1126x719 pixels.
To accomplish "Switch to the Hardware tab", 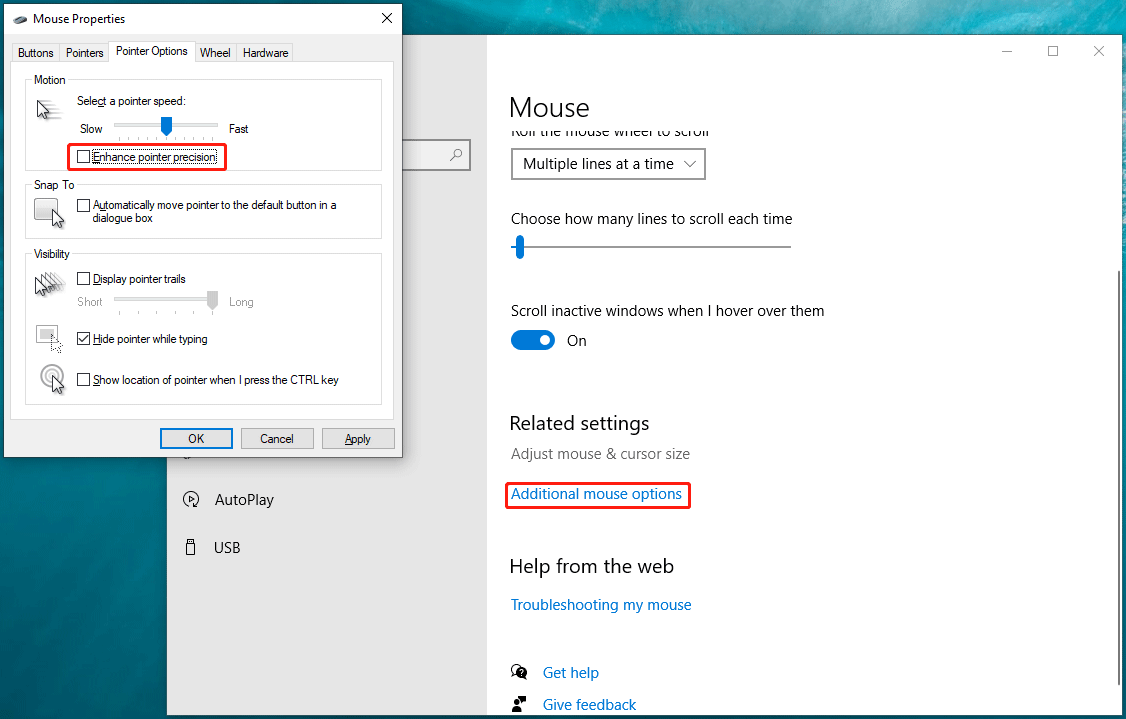I will pyautogui.click(x=264, y=52).
